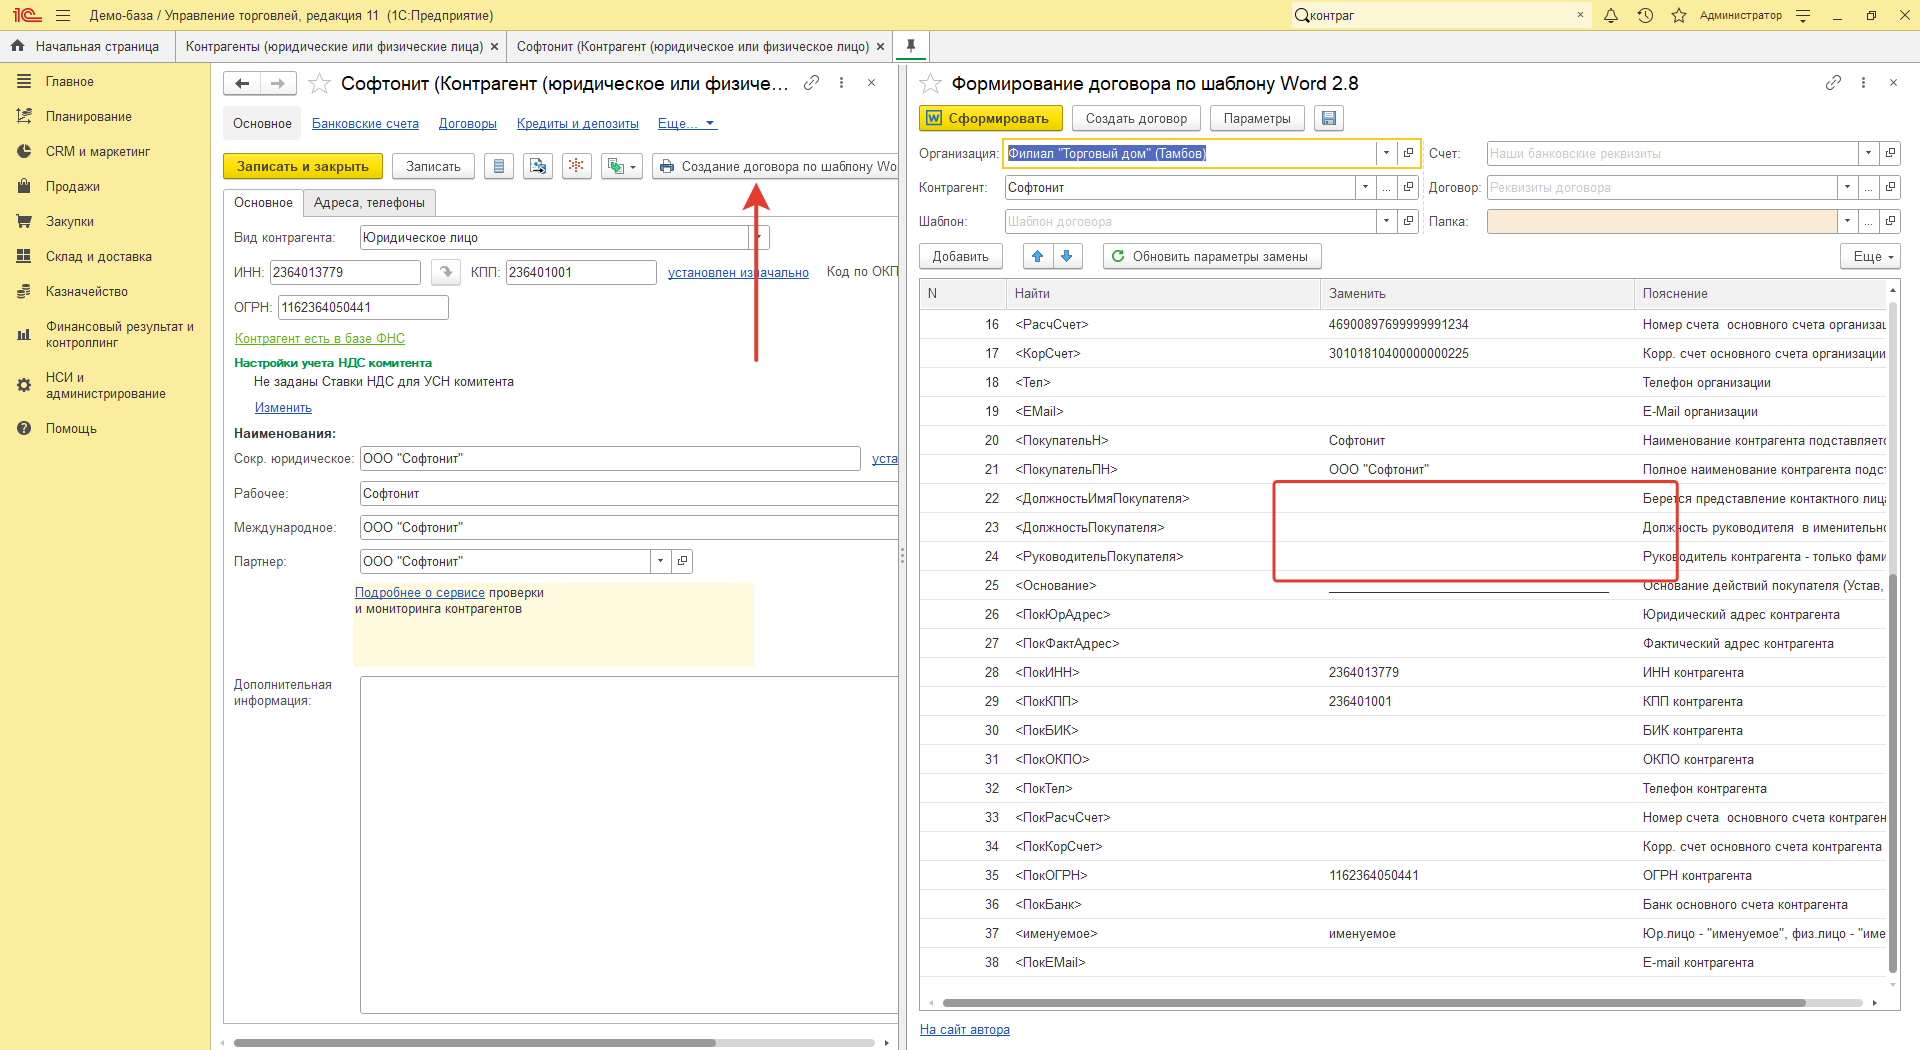The width and height of the screenshot is (1920, 1050).
Task: Open CRM и маркетинг section
Action: 97,151
